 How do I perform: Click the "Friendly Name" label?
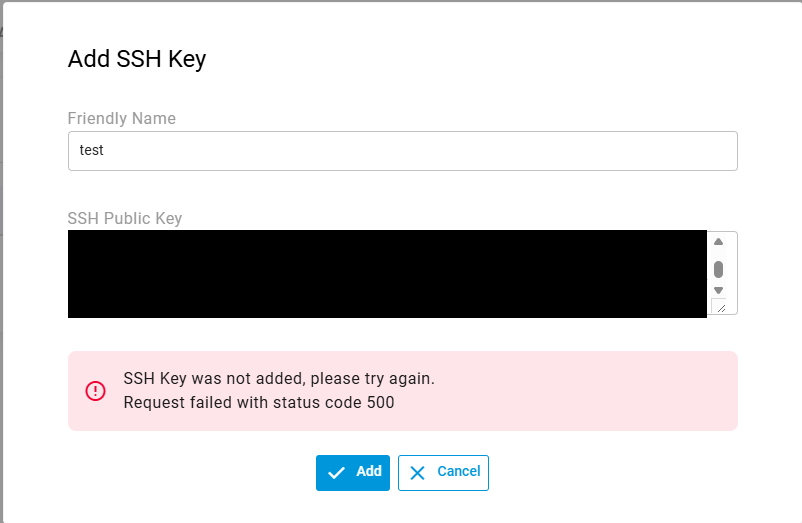[121, 118]
